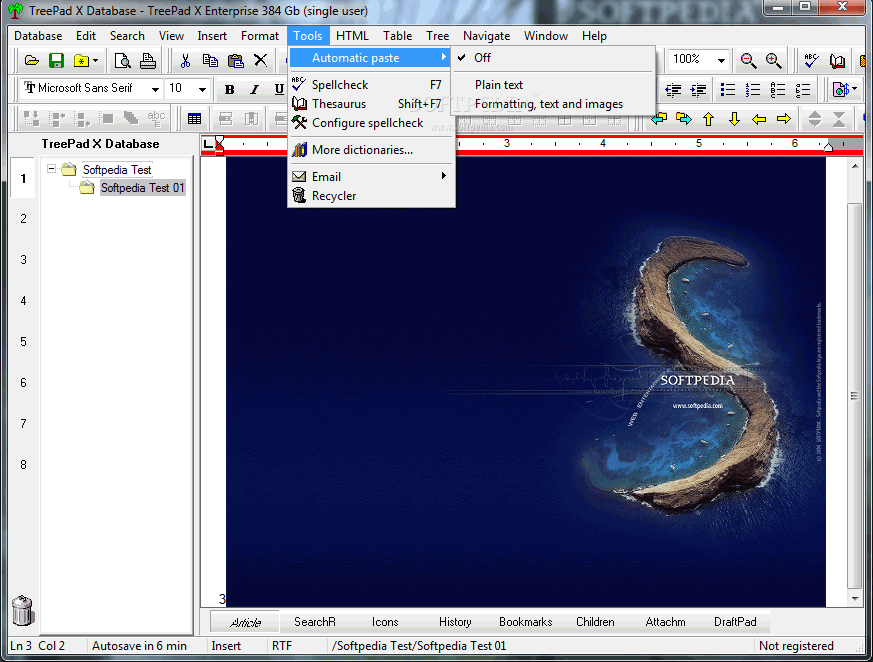This screenshot has width=873, height=662.
Task: Navigate forward with cyan-right folder arrow icon
Action: point(684,119)
